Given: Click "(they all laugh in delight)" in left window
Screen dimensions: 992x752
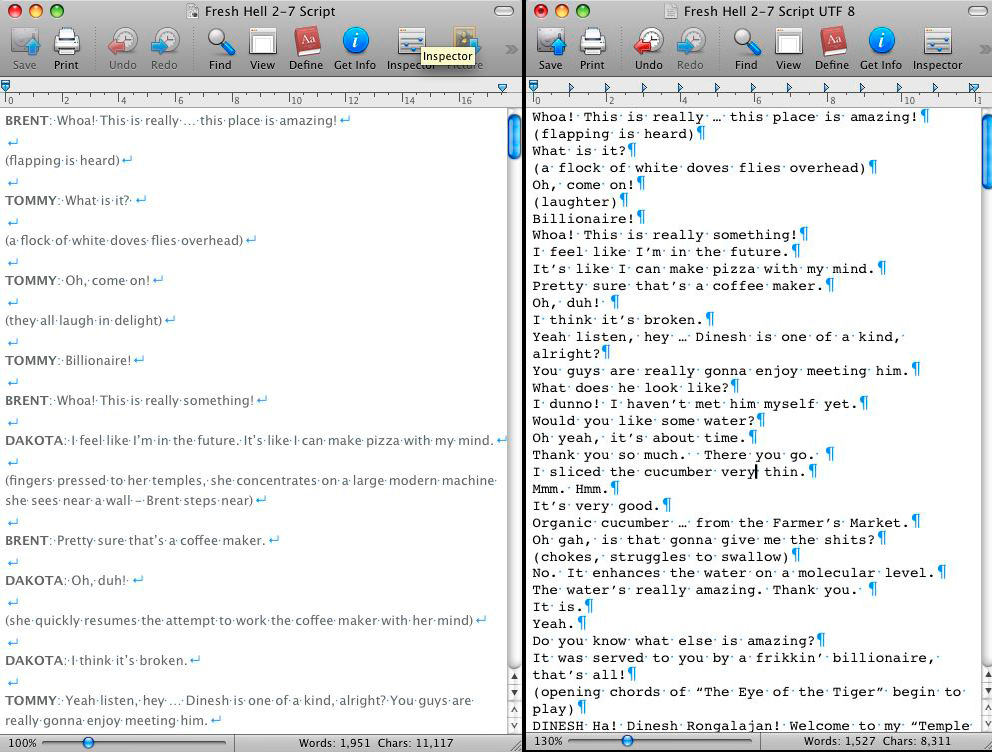Looking at the screenshot, I should (84, 321).
